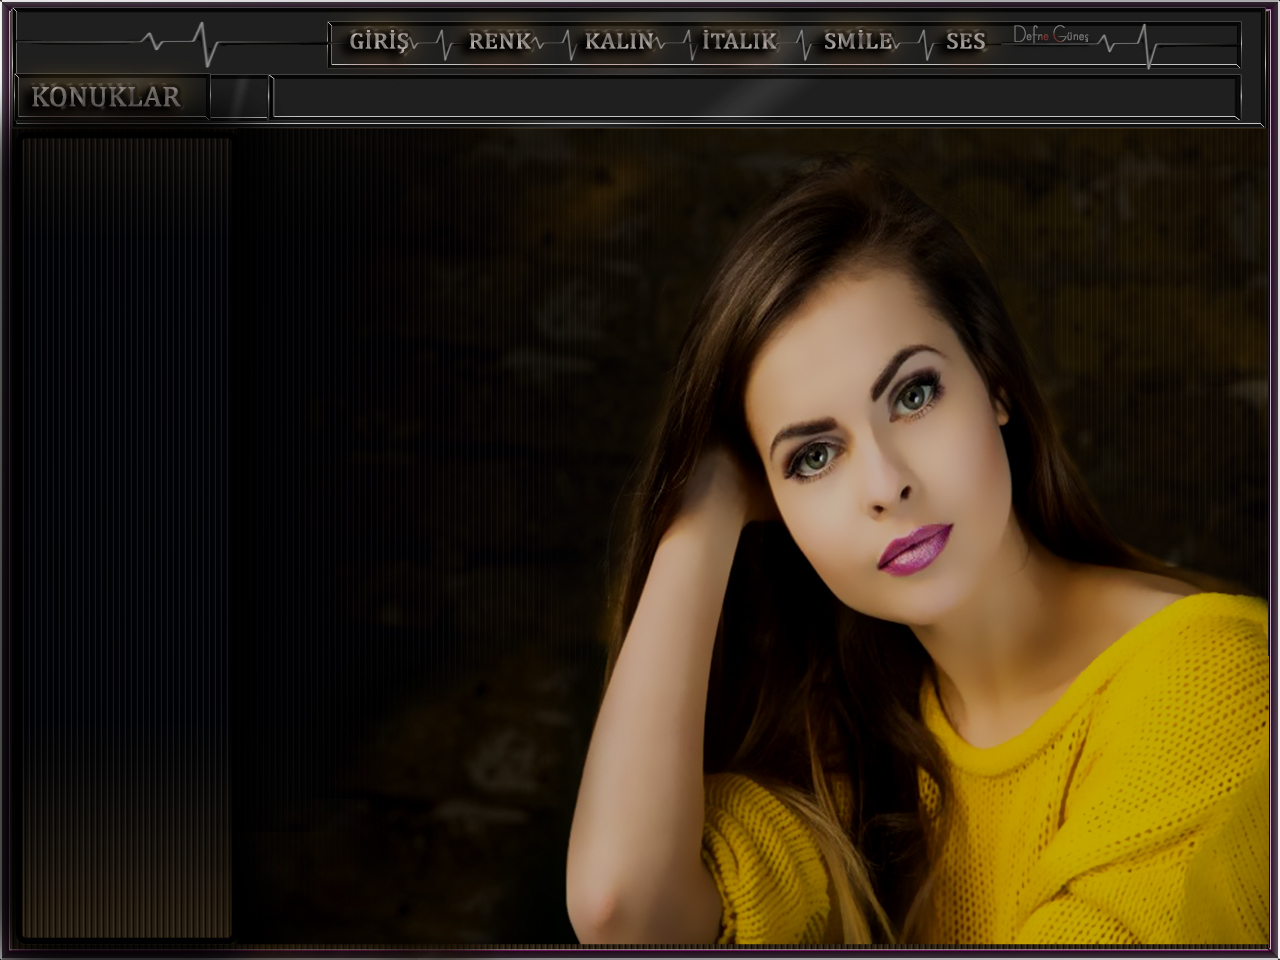Open the RENK color picker
The image size is (1280, 960).
tap(499, 42)
